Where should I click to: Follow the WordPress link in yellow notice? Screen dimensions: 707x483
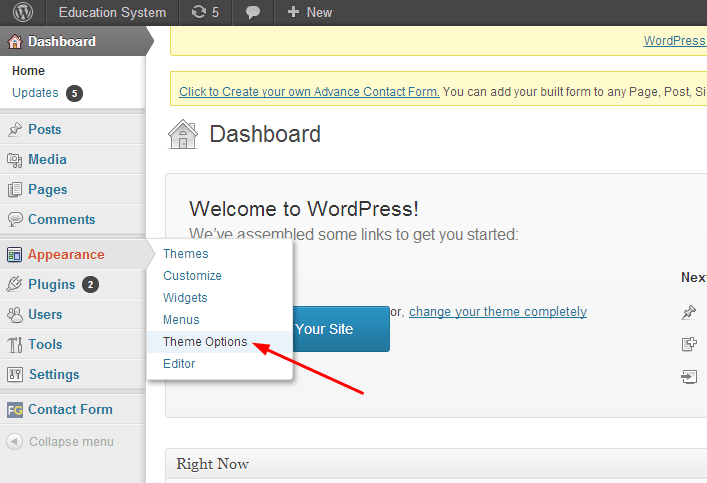[675, 41]
